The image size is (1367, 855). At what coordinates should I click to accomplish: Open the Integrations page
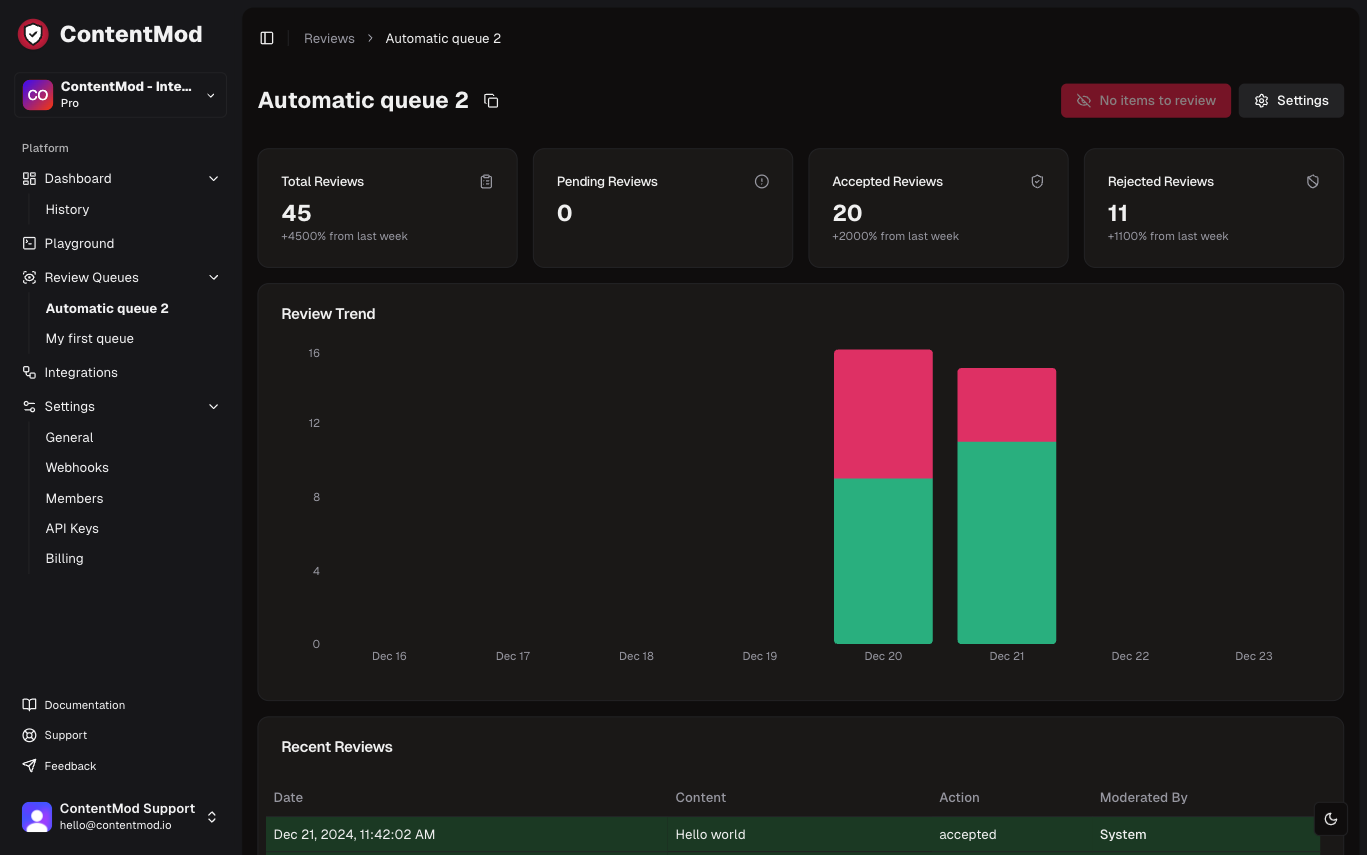click(81, 372)
